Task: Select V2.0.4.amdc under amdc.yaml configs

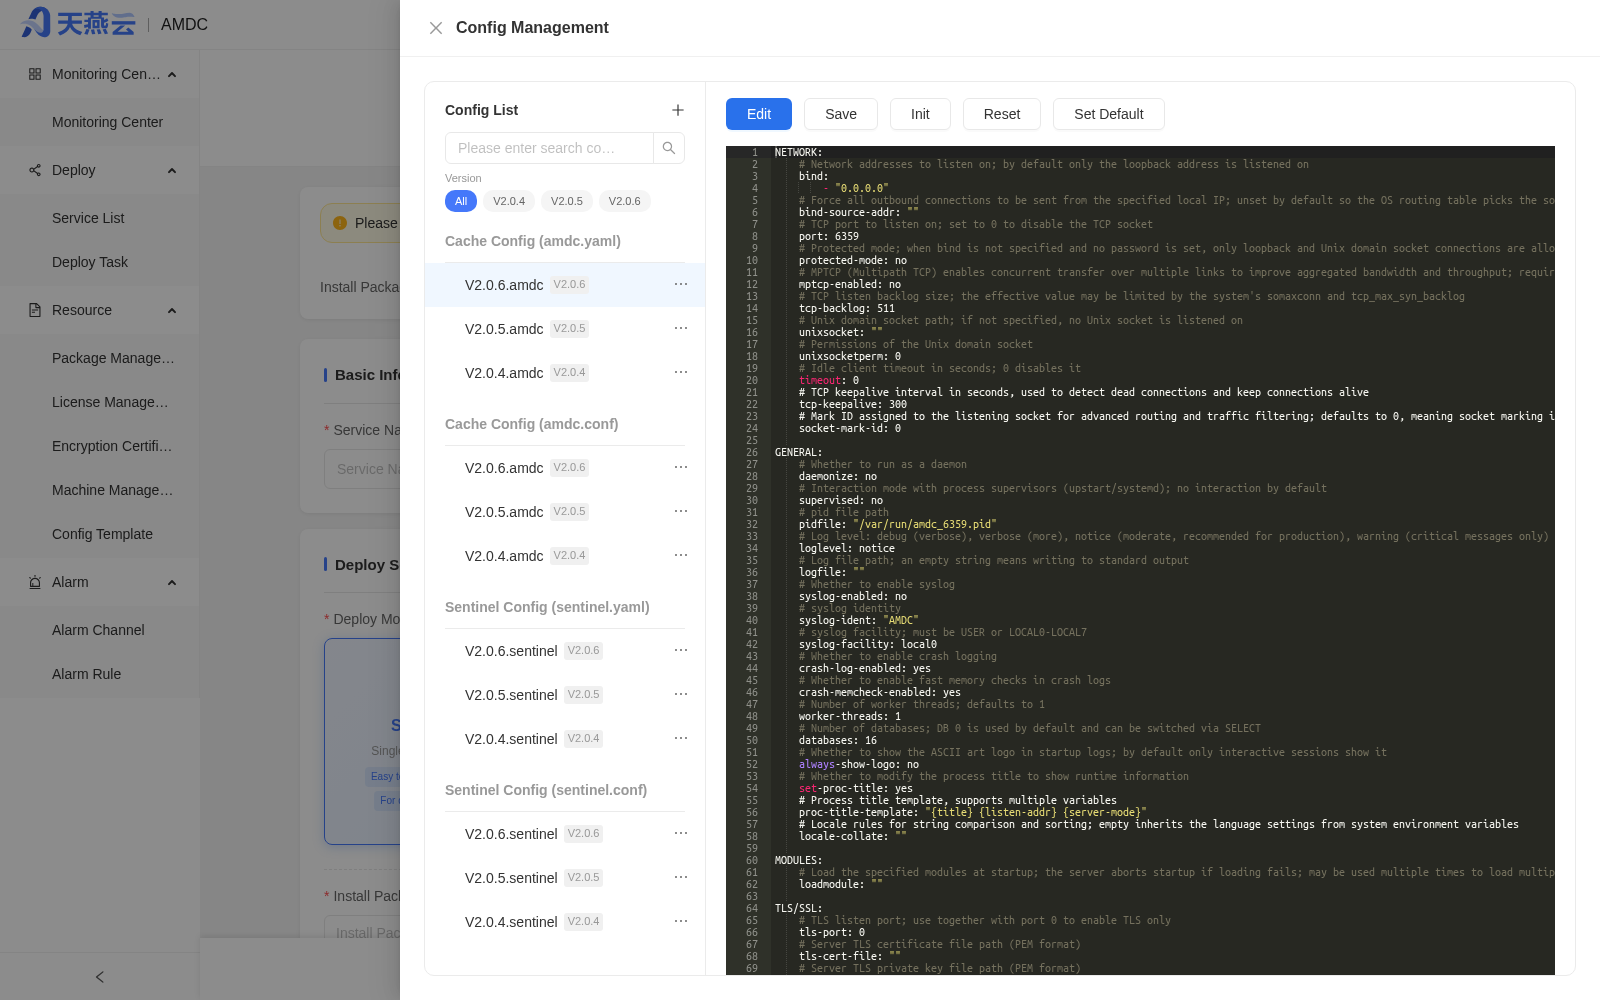Action: (x=565, y=373)
